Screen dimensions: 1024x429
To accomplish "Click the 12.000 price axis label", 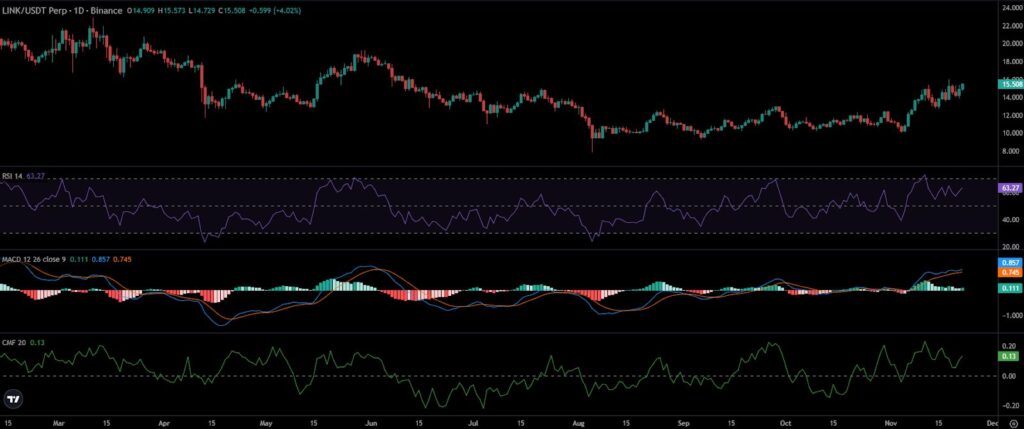I will tap(1012, 115).
